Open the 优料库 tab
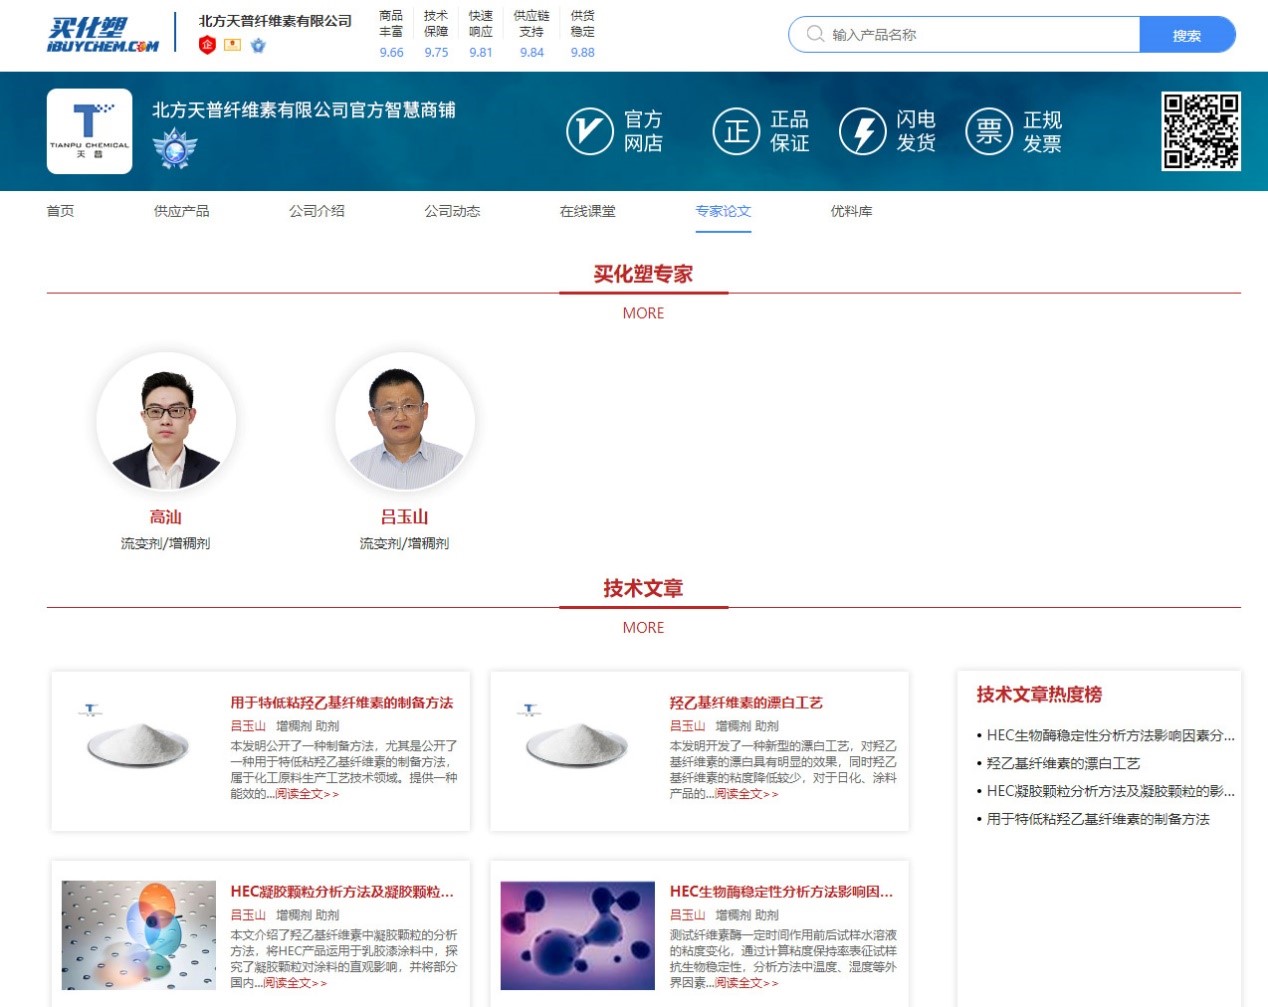 pos(851,211)
